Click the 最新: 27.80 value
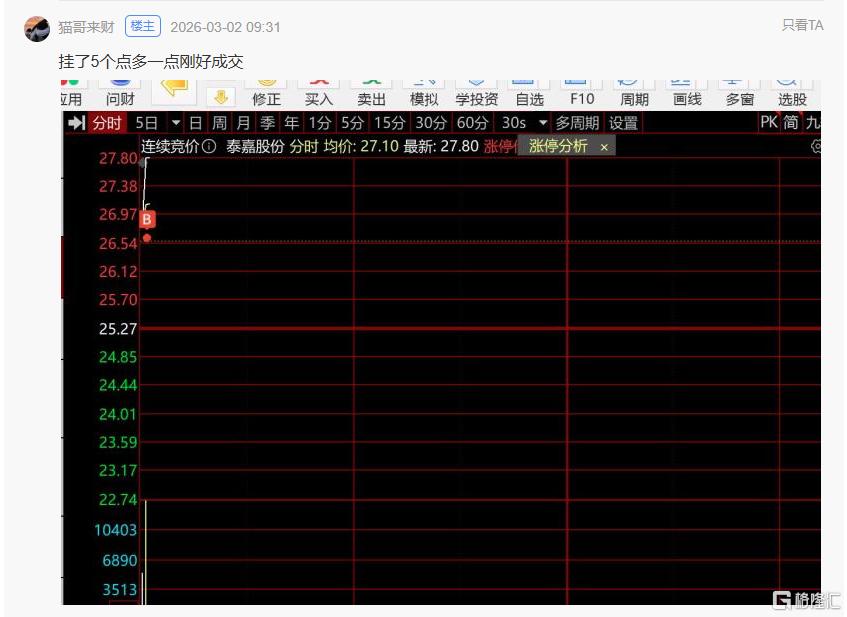Viewport: 847px width, 617px height. (441, 146)
